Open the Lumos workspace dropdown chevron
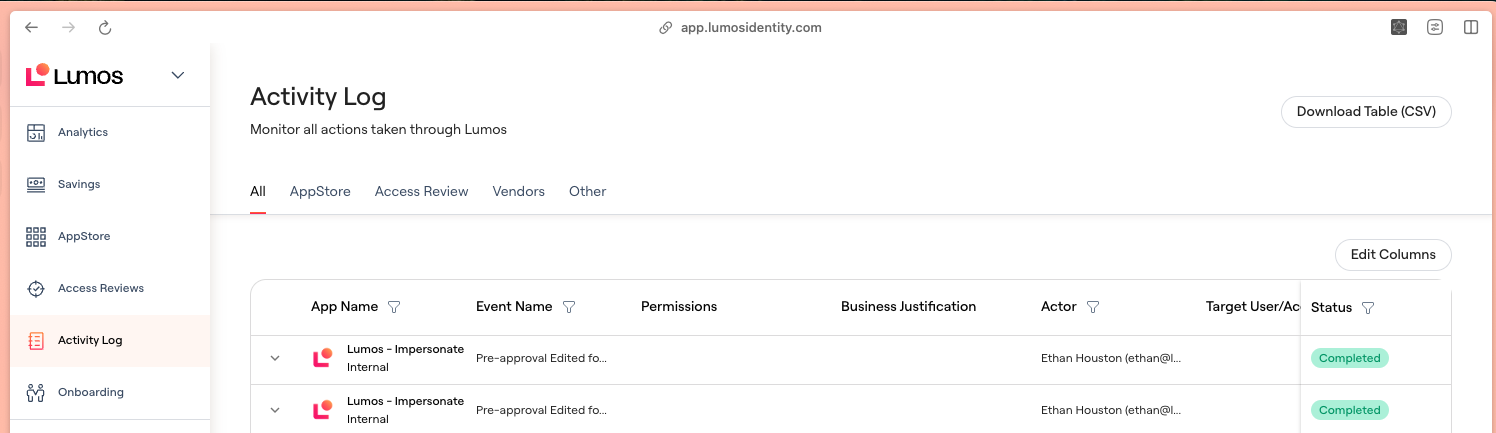The image size is (1496, 433). pos(178,75)
